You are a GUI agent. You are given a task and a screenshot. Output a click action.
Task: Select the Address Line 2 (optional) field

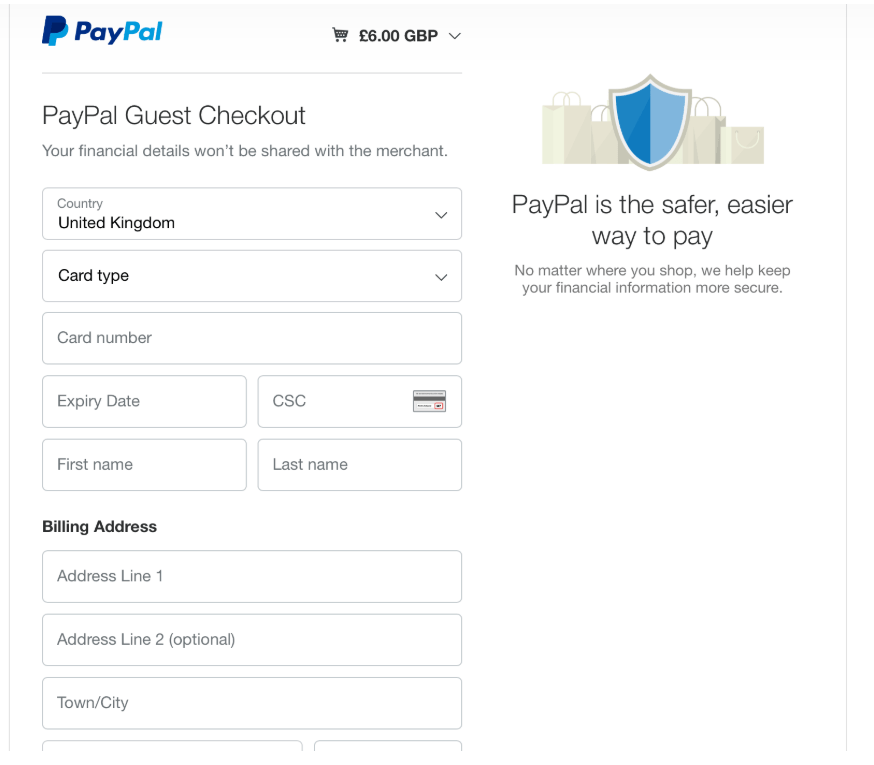[252, 640]
